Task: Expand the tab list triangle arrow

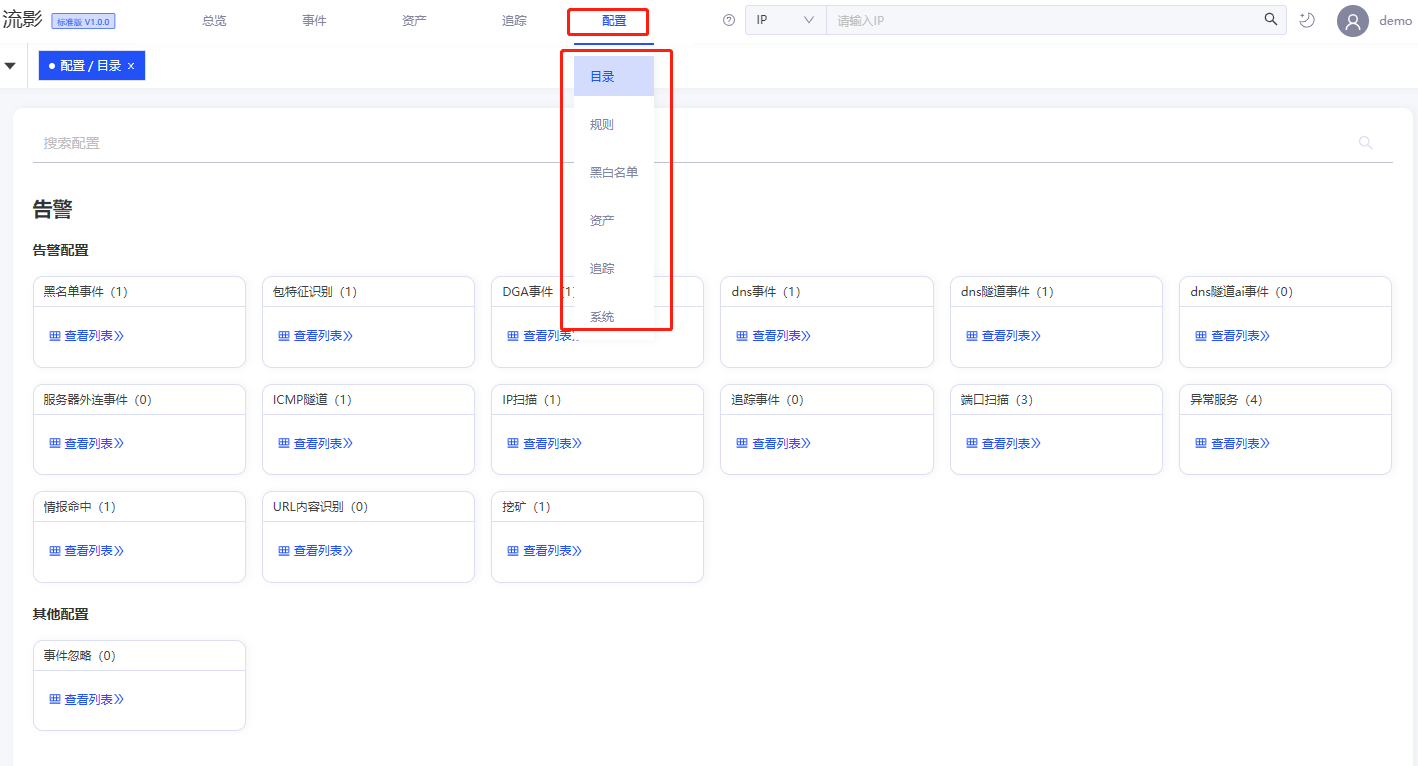Action: tap(10, 66)
